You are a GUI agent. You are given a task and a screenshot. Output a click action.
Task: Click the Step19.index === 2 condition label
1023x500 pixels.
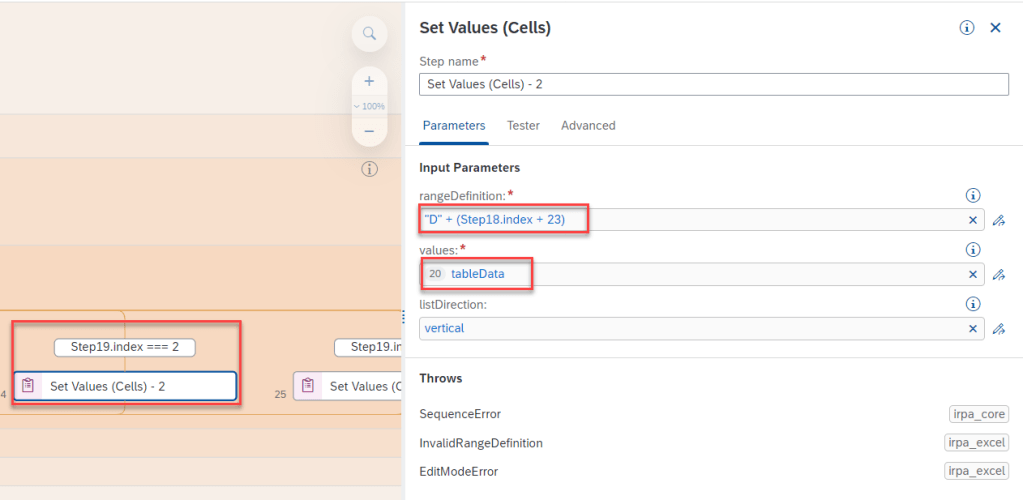click(x=124, y=347)
